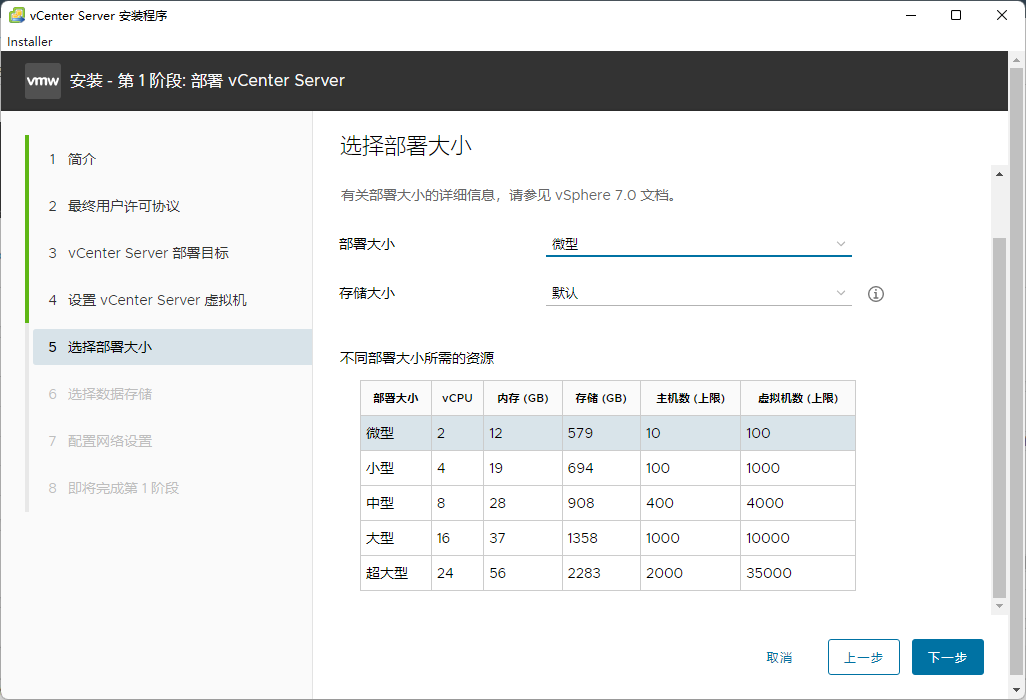Click the 微型 row in the table
This screenshot has height=700, width=1026.
click(x=608, y=433)
